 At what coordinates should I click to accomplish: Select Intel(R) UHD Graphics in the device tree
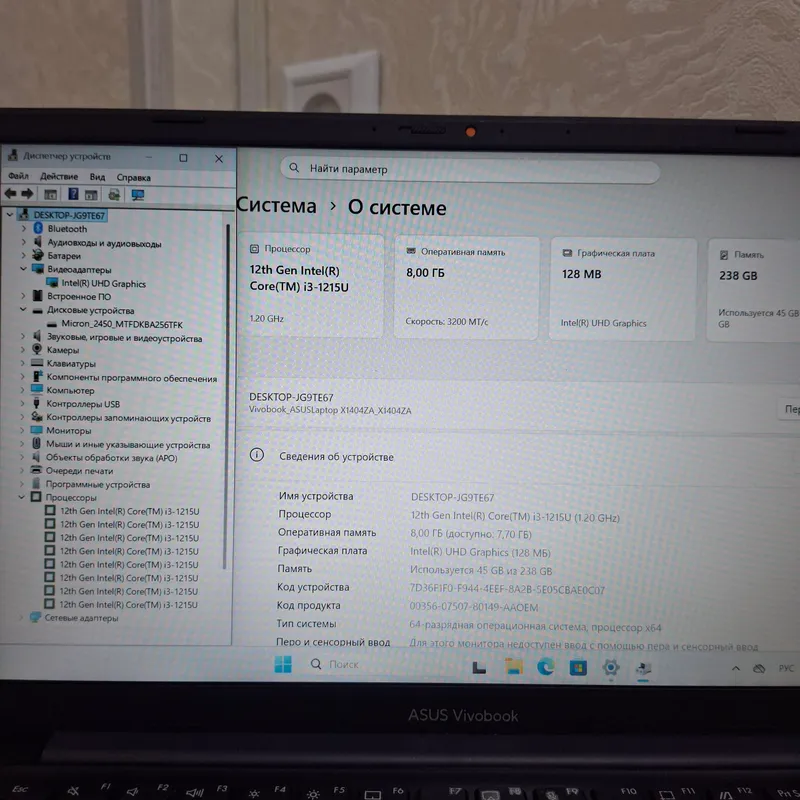[x=104, y=284]
